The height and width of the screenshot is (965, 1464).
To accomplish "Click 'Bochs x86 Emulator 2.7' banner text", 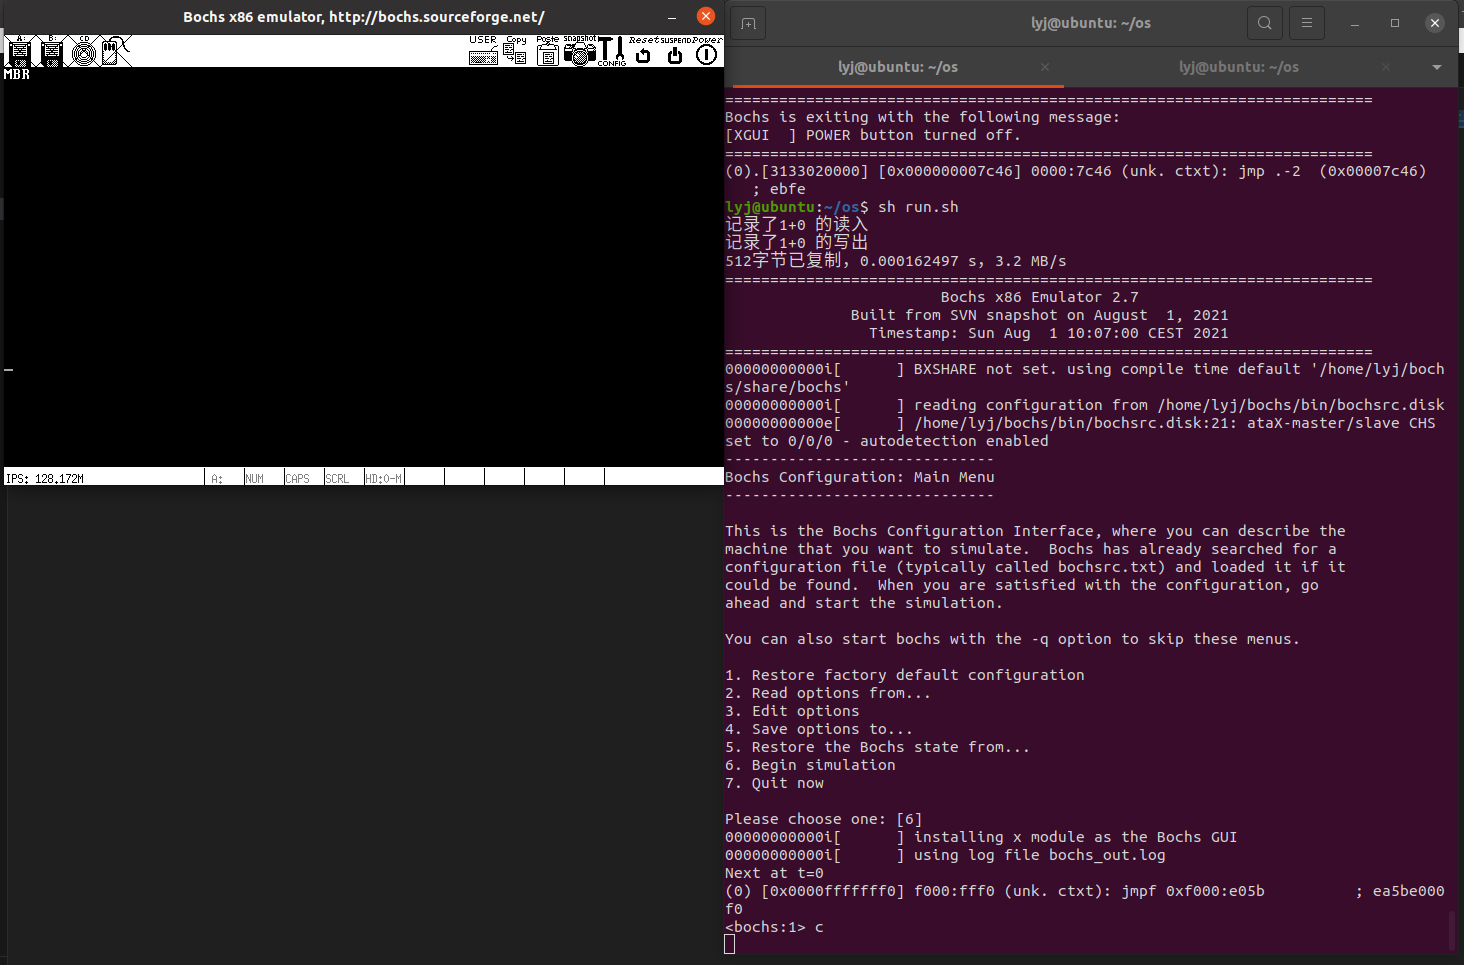I will click(x=1040, y=297).
